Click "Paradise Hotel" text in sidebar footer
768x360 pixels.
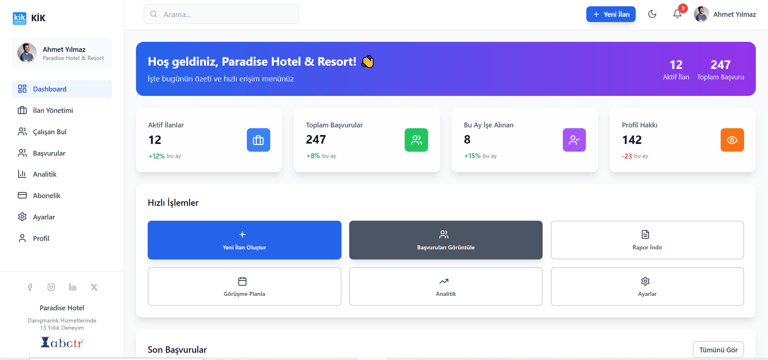62,308
